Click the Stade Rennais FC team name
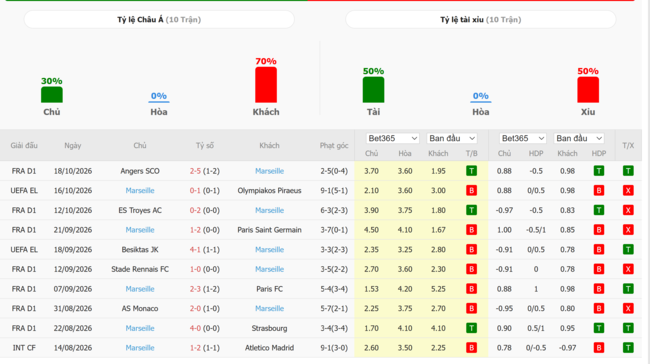The width and height of the screenshot is (650, 364). (140, 269)
